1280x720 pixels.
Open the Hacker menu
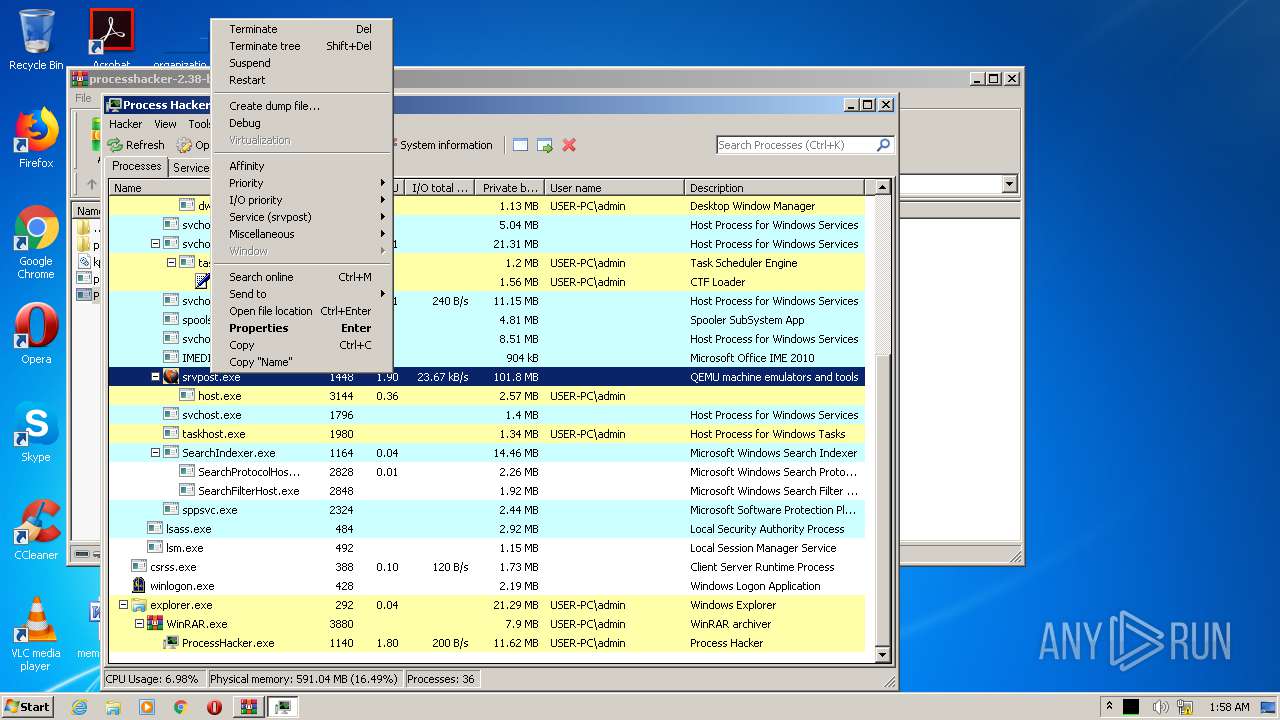(126, 124)
